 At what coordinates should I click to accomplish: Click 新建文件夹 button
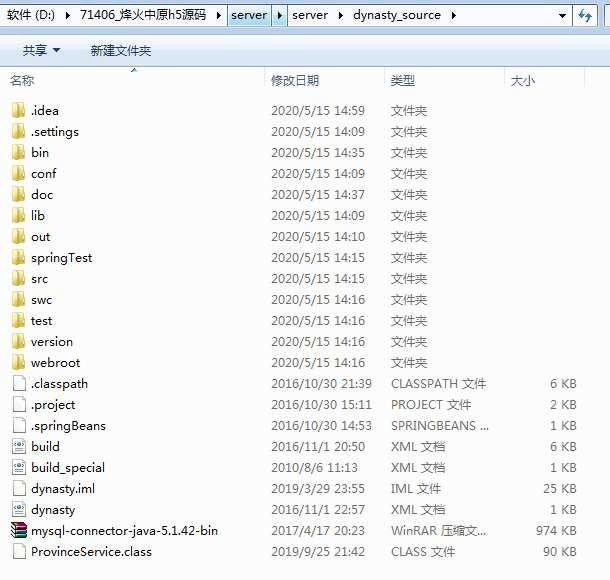tap(121, 50)
